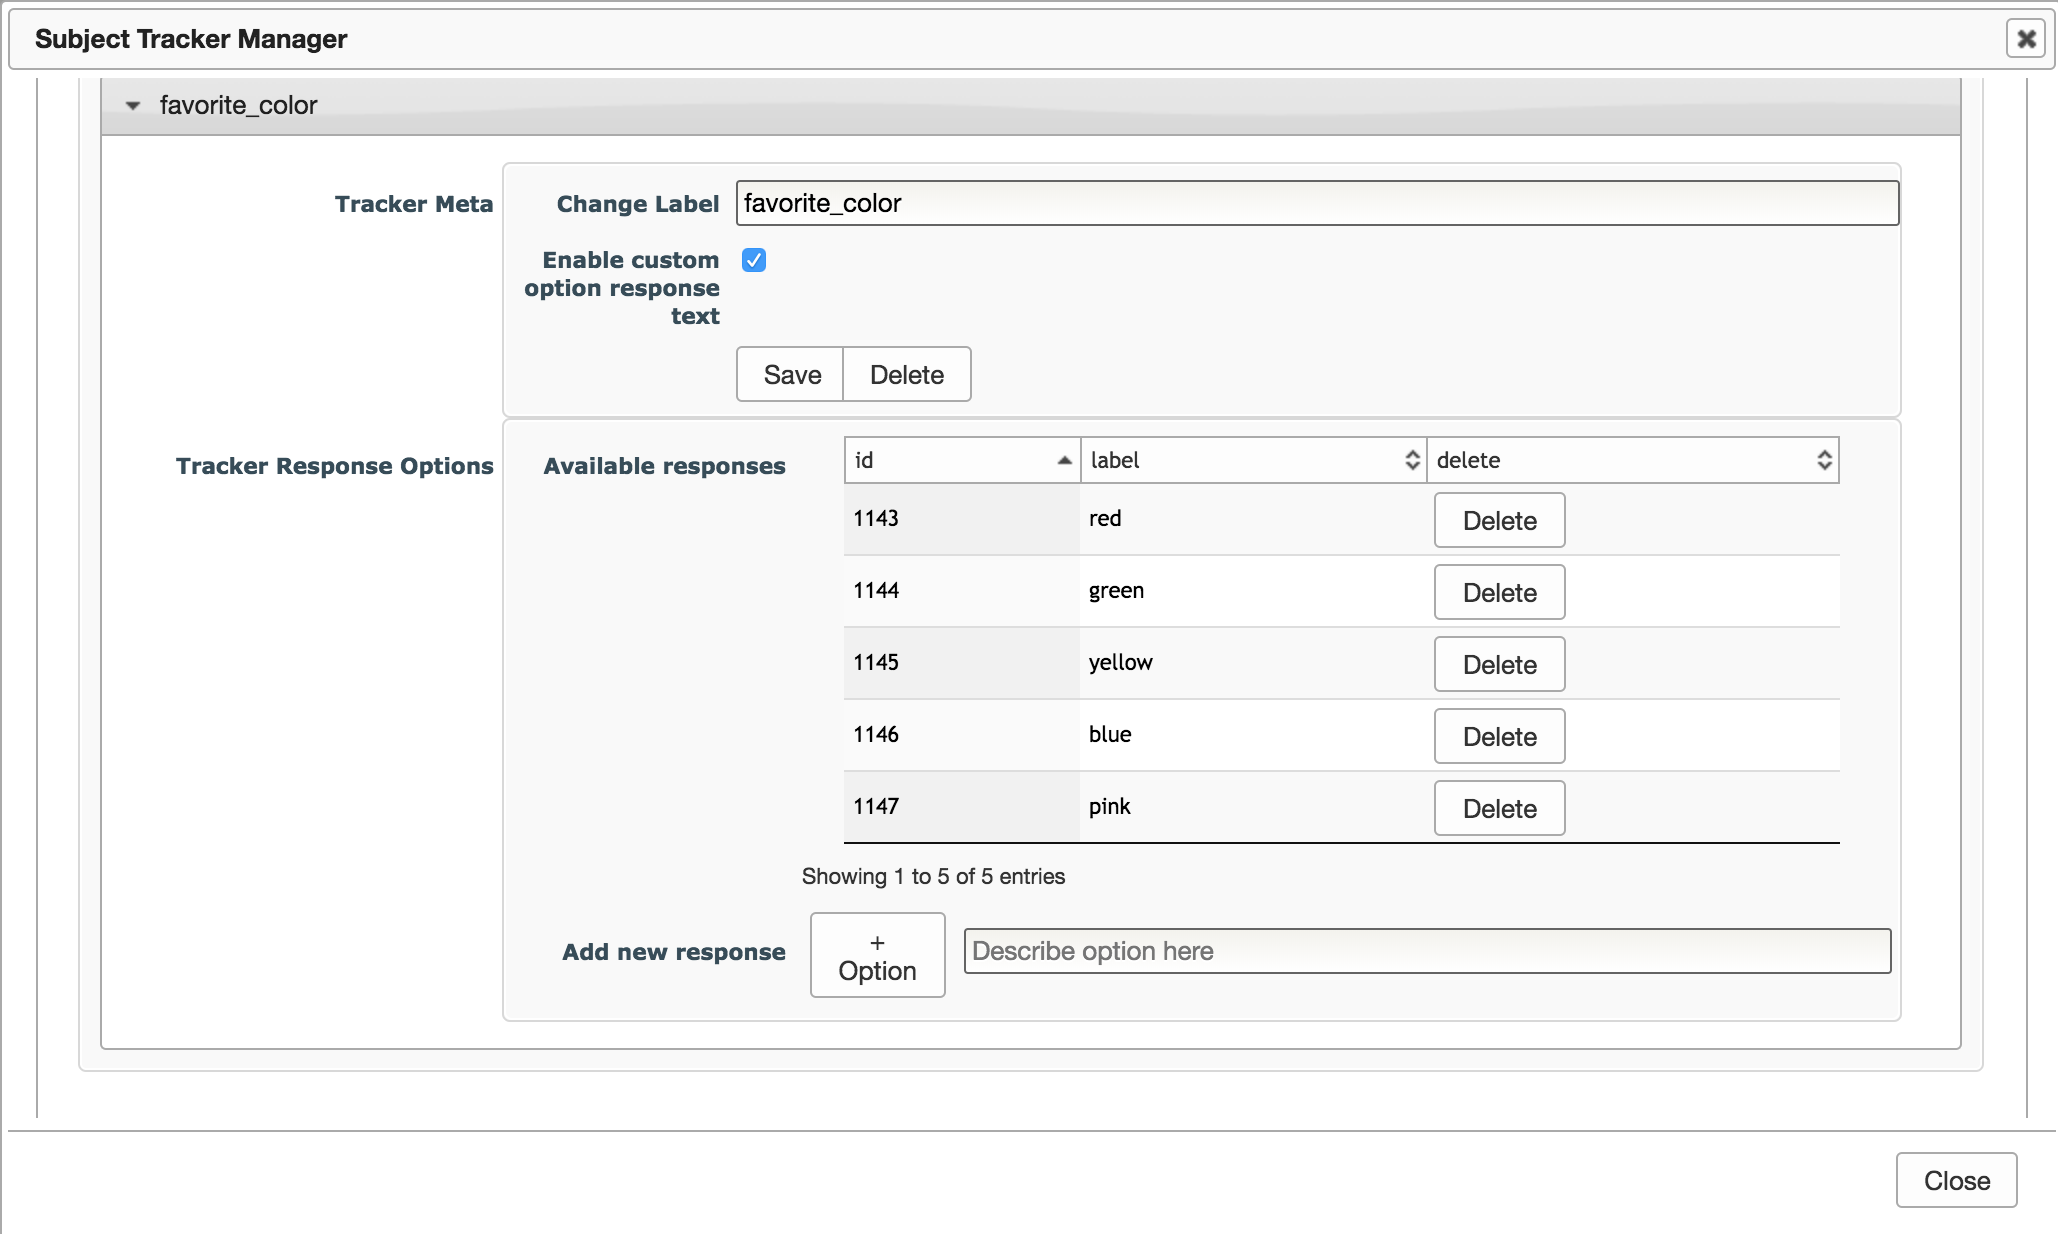Select the id cell 1144
2058x1234 pixels.
[x=962, y=591]
